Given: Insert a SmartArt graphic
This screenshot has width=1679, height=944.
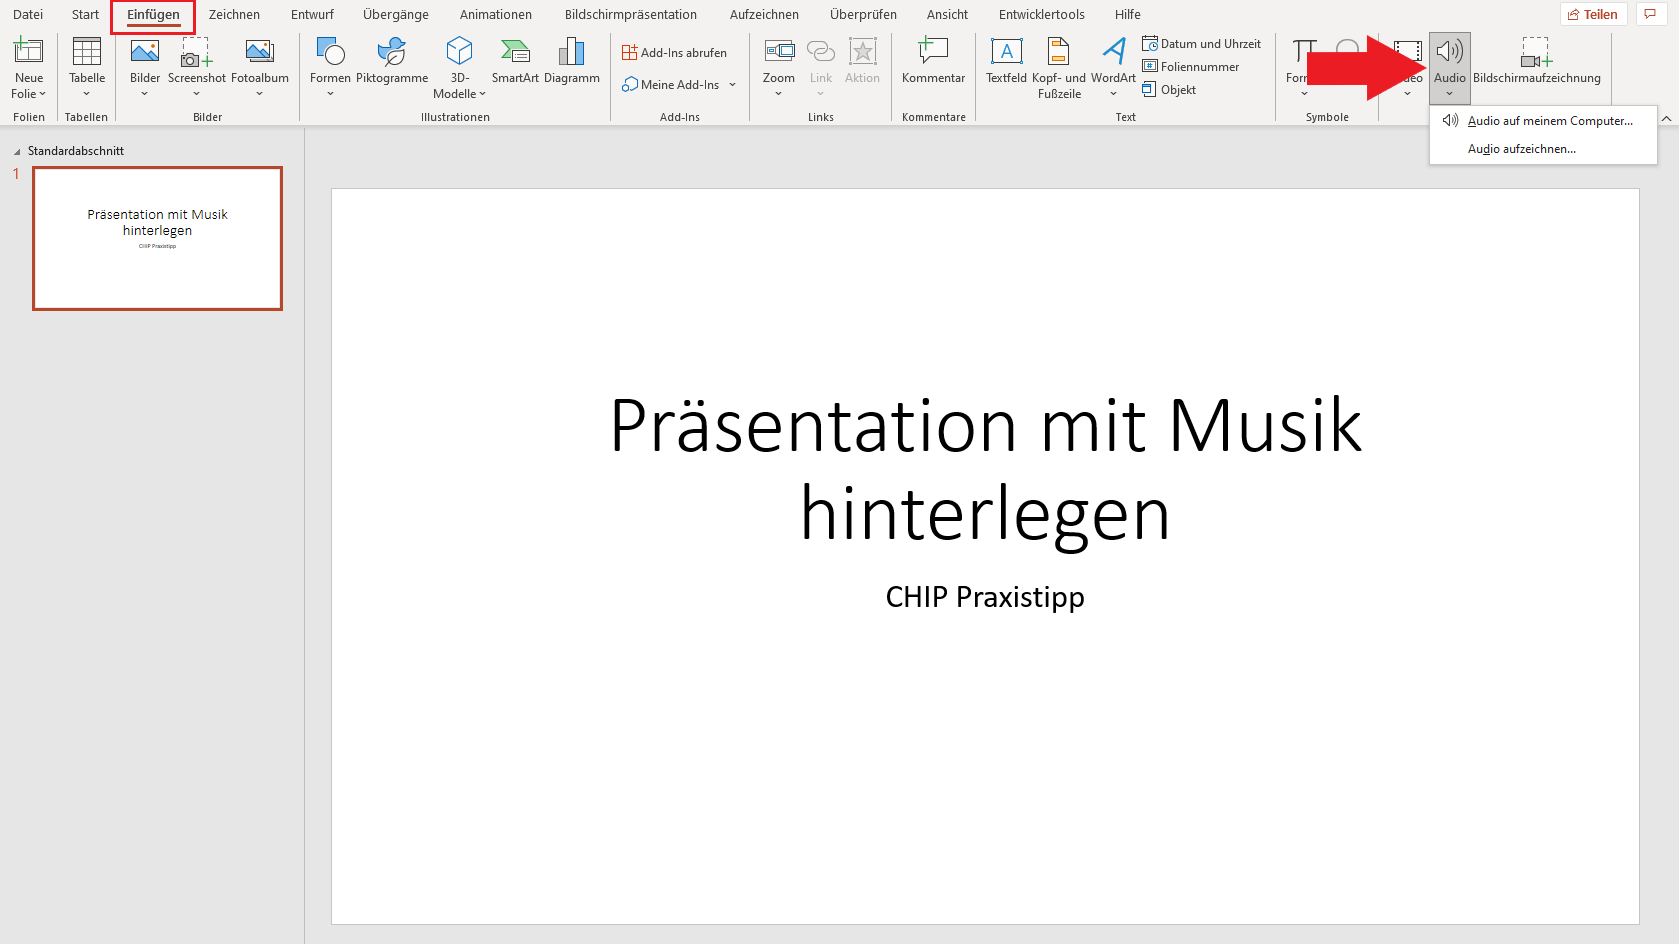Looking at the screenshot, I should point(515,60).
